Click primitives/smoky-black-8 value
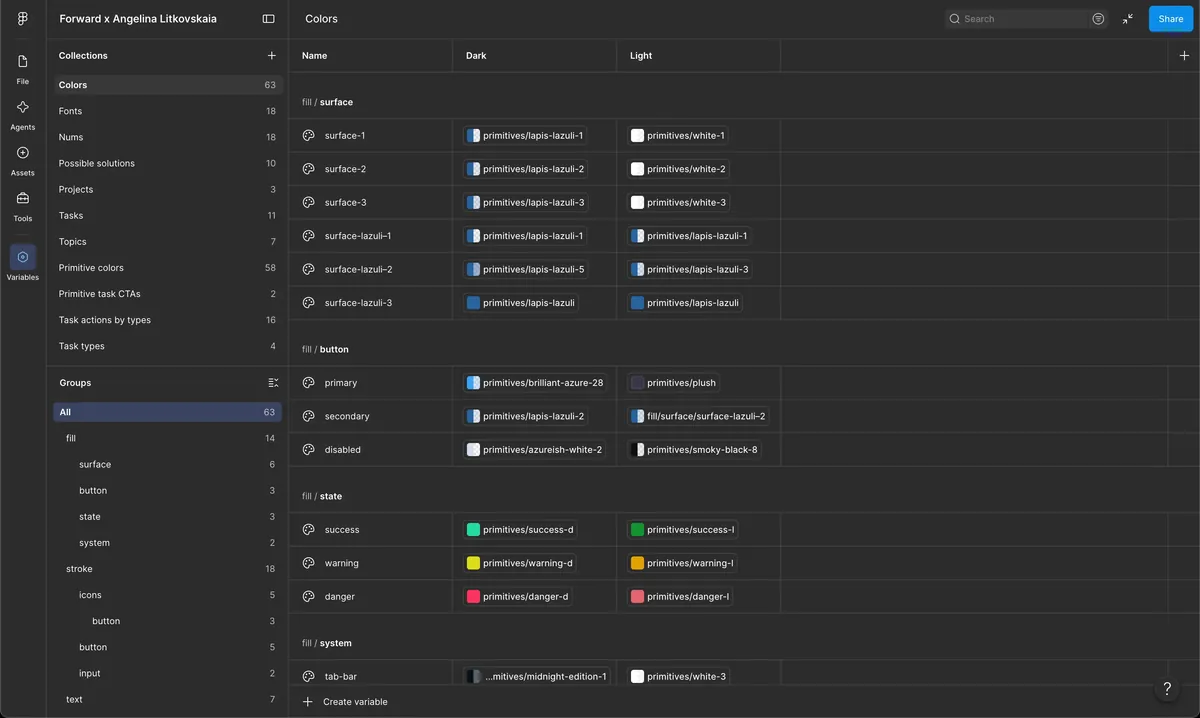 tap(695, 450)
